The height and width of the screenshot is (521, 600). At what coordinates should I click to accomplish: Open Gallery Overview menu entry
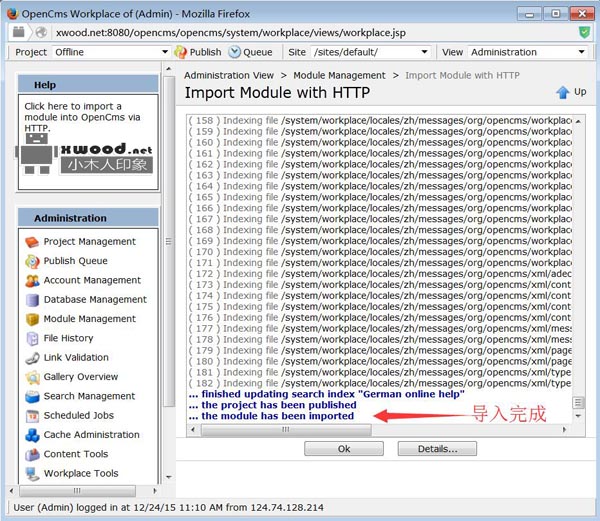tap(80, 377)
